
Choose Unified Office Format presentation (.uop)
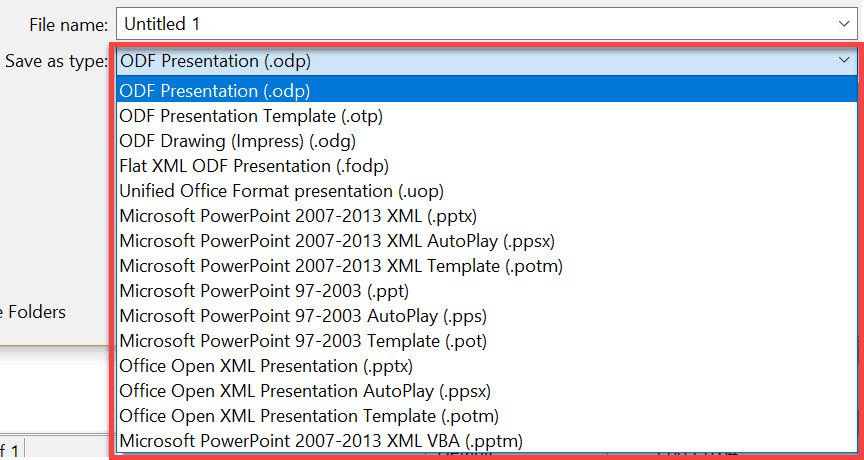click(487, 191)
